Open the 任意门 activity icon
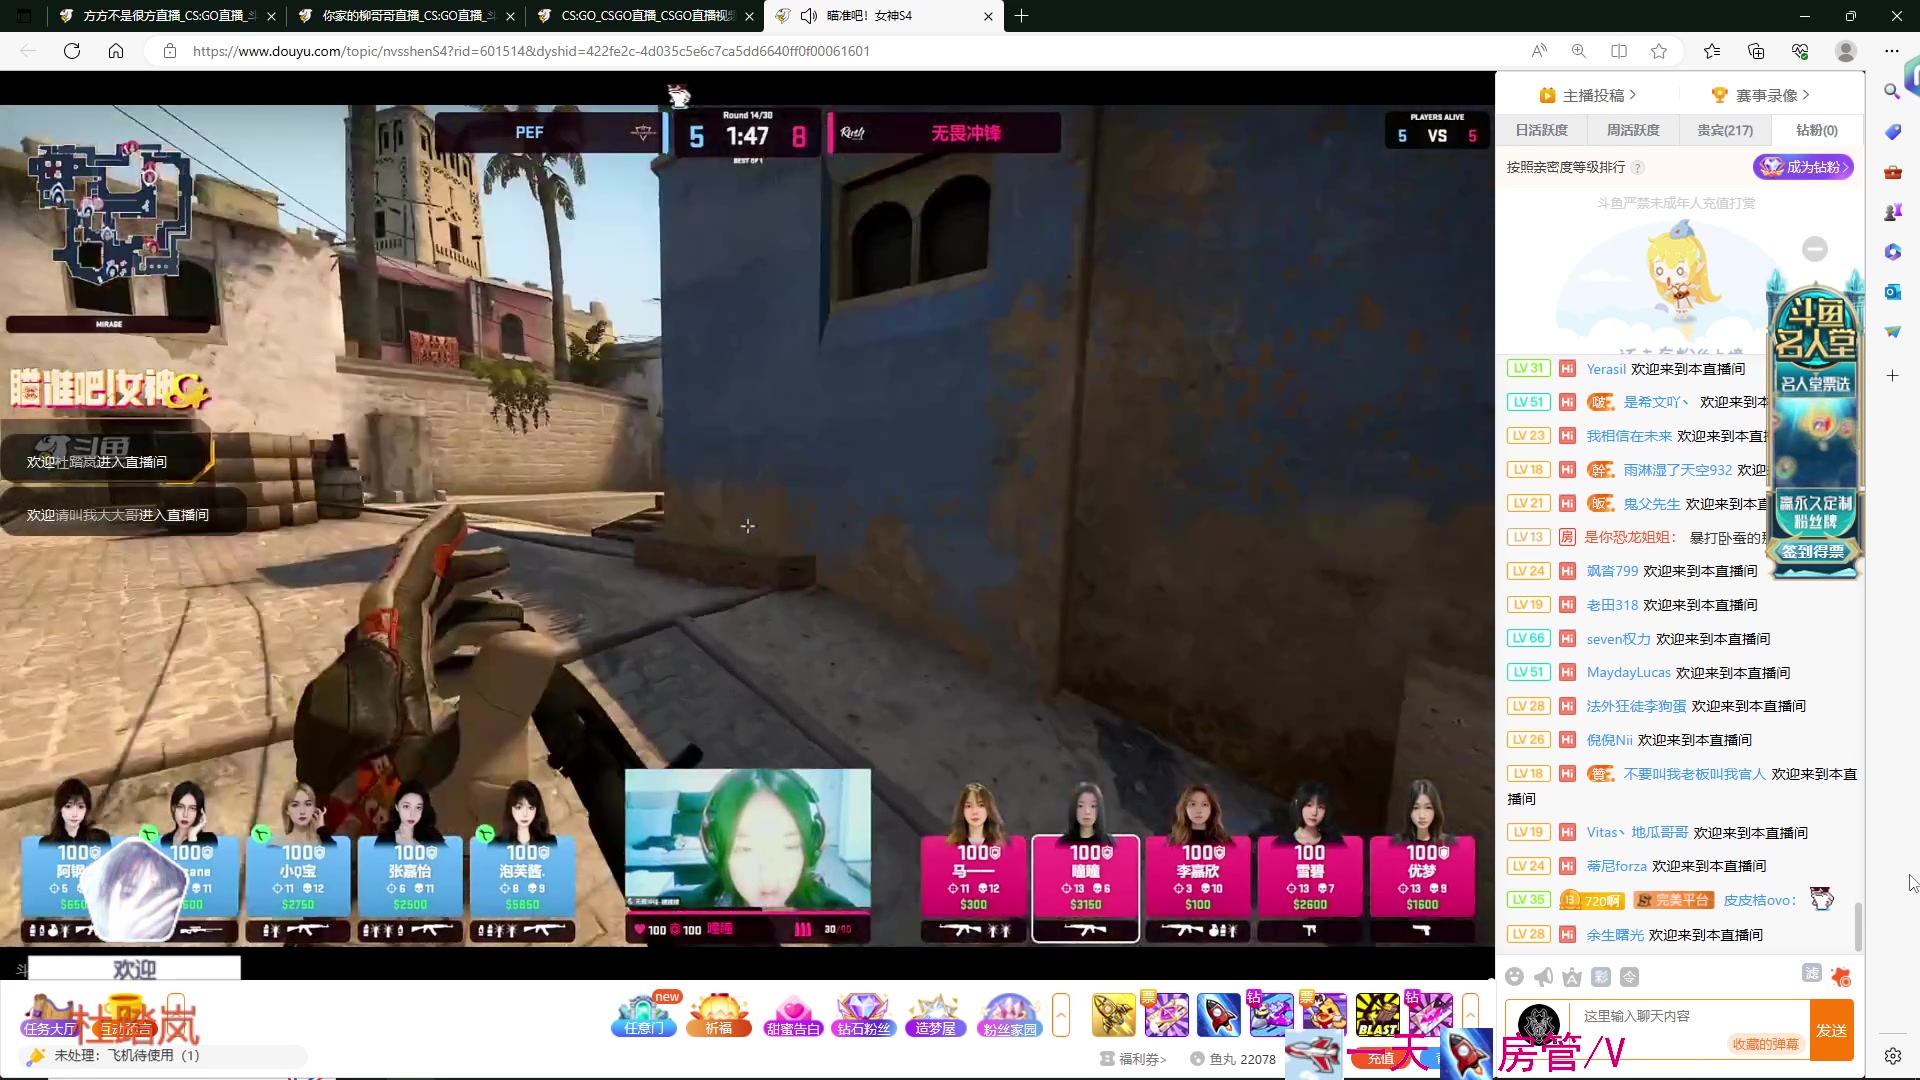The height and width of the screenshot is (1080, 1920). pos(644,1014)
